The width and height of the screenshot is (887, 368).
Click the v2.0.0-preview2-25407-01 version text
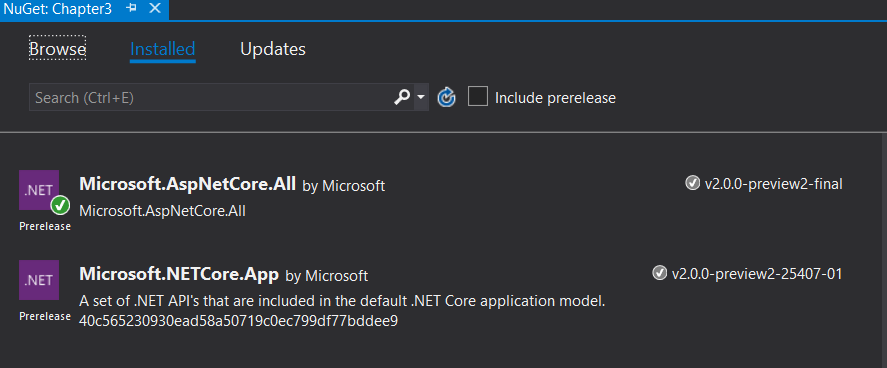tap(757, 274)
